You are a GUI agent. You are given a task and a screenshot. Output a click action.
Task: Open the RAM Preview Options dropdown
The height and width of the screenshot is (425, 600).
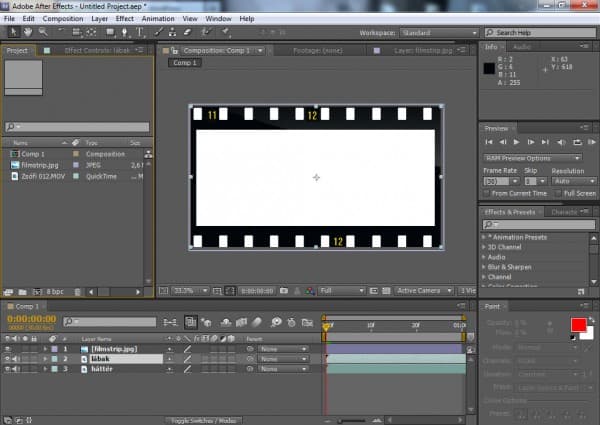pos(532,158)
